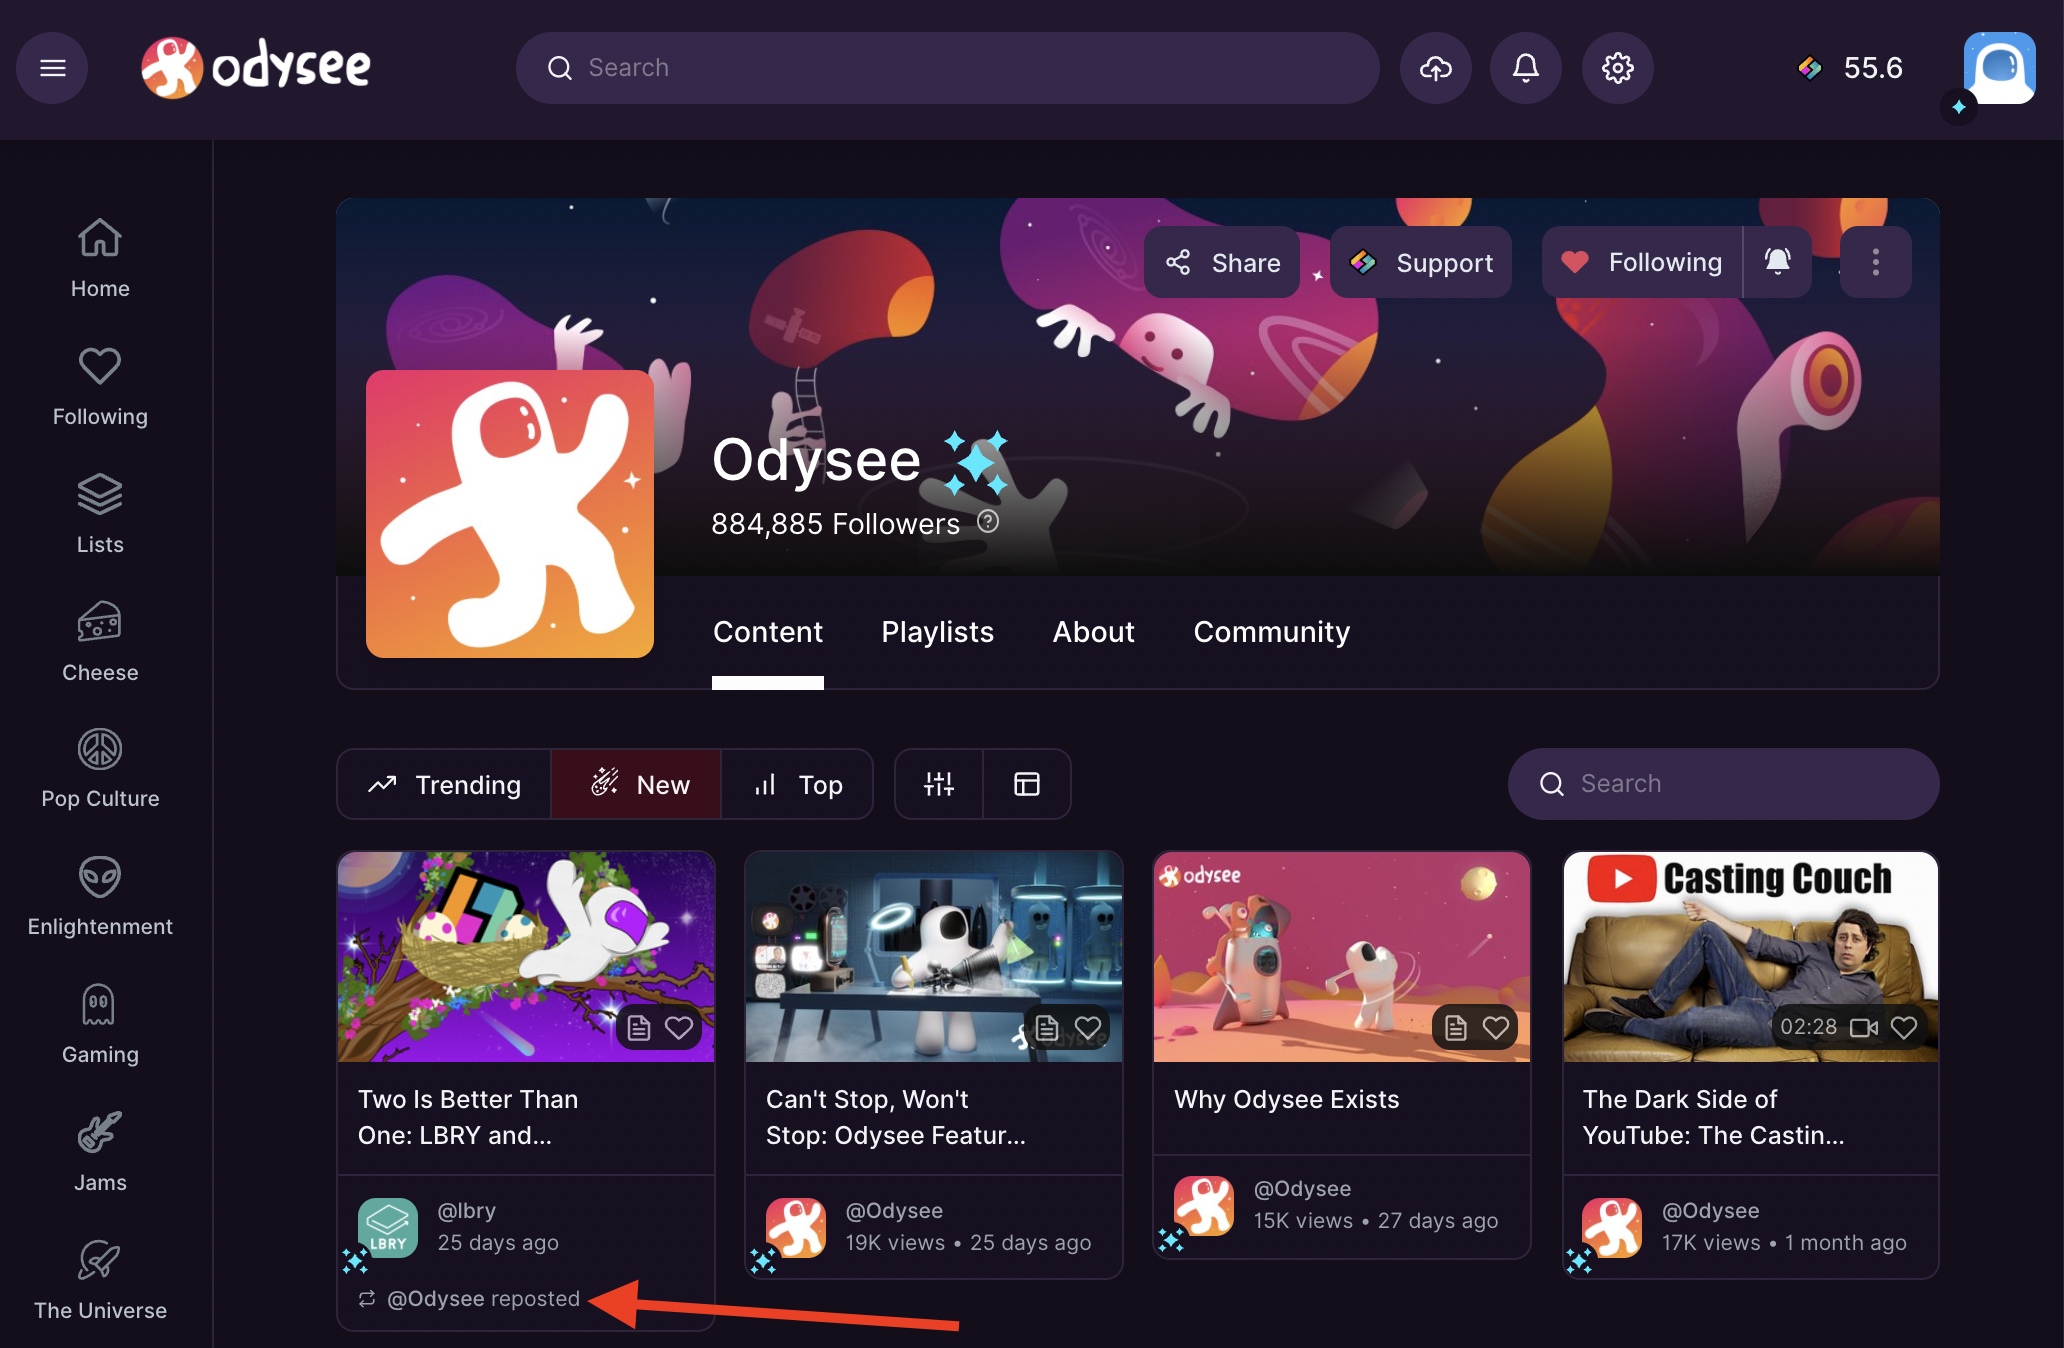Open the Jams category
The height and width of the screenshot is (1348, 2064).
click(x=100, y=1152)
